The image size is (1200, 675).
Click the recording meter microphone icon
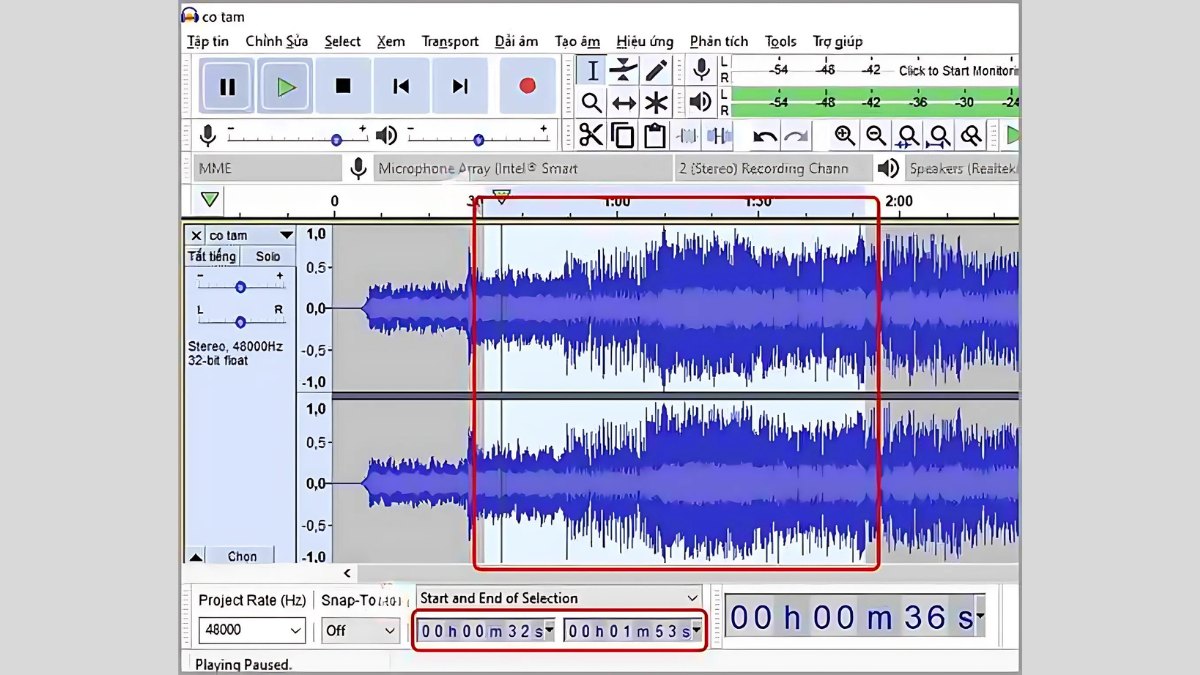point(702,70)
